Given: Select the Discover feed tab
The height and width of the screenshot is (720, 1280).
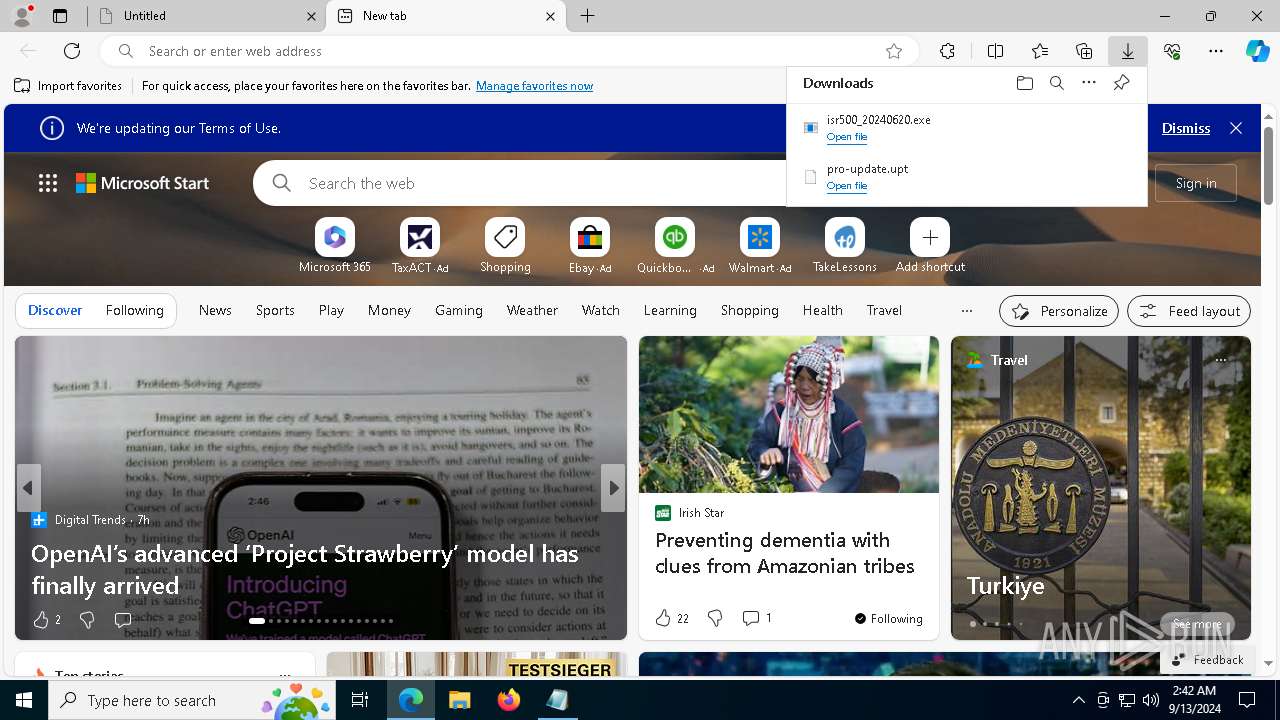Looking at the screenshot, I should tap(55, 310).
